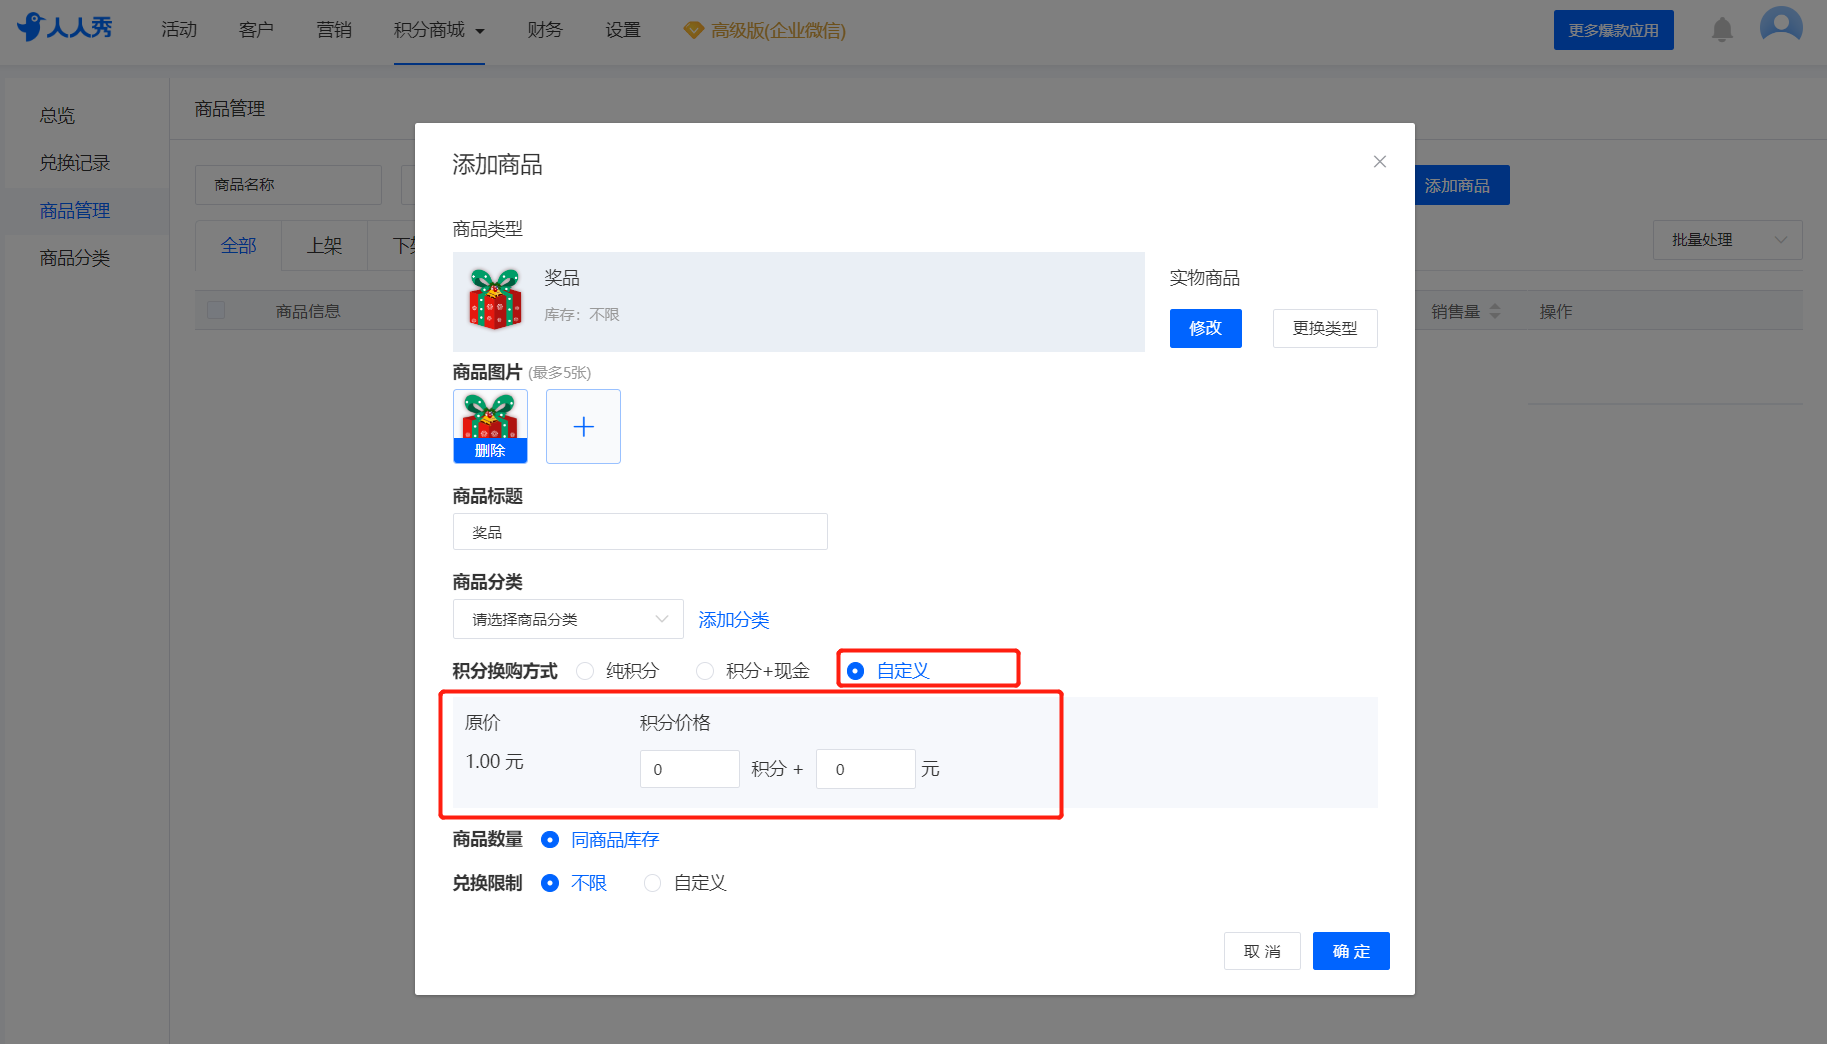Focus the 元 cash amount input field
Image resolution: width=1827 pixels, height=1044 pixels.
866,769
